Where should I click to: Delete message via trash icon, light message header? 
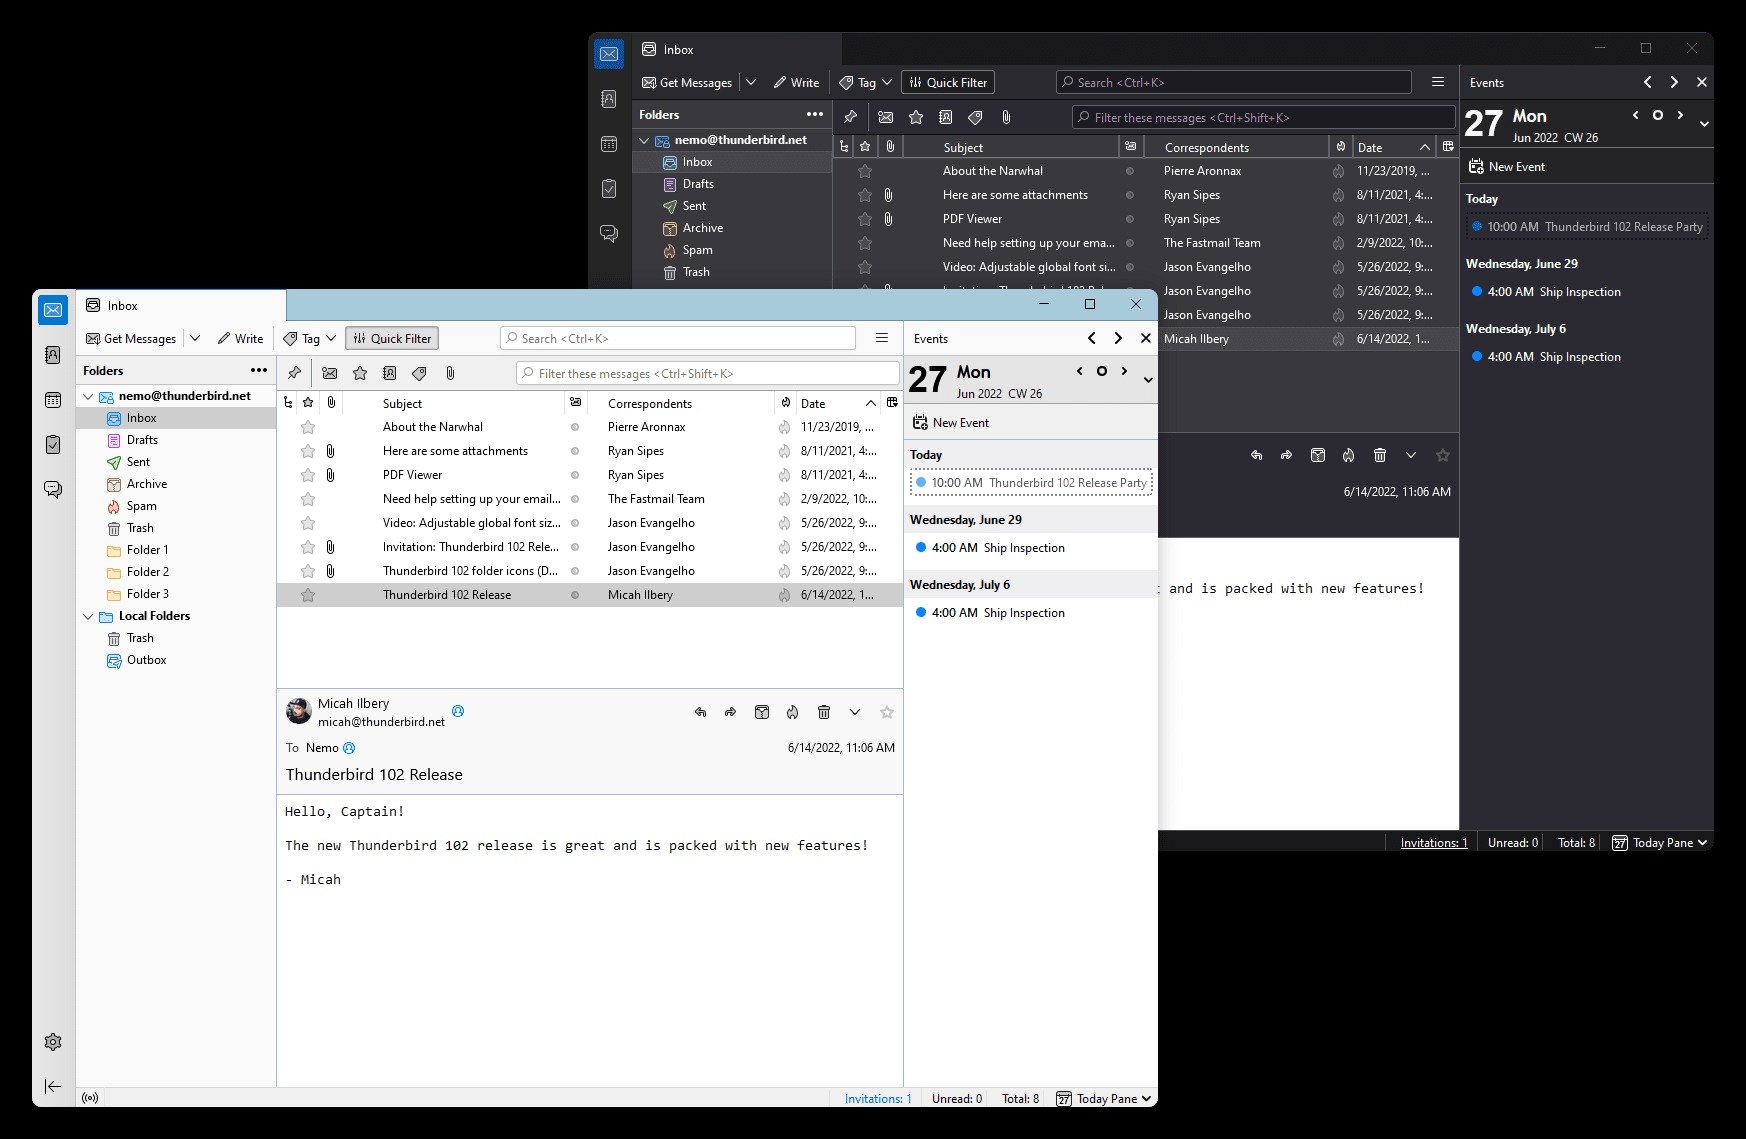(824, 712)
